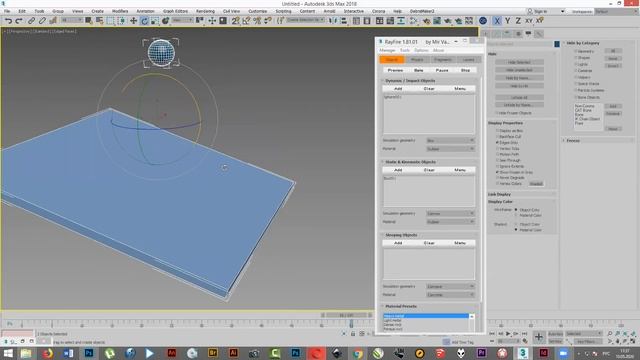Open the Static objects Material dropdown
This screenshot has width=640, height=360.
pos(450,222)
